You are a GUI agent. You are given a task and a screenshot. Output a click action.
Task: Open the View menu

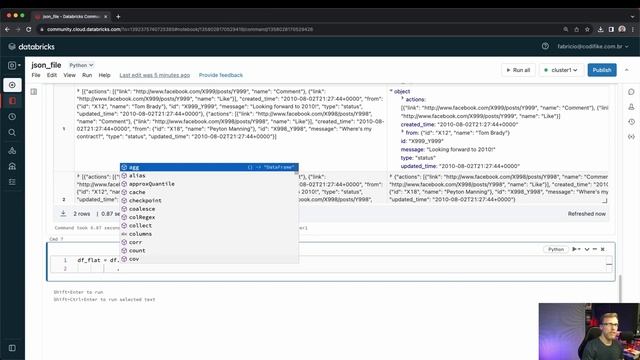(69, 75)
